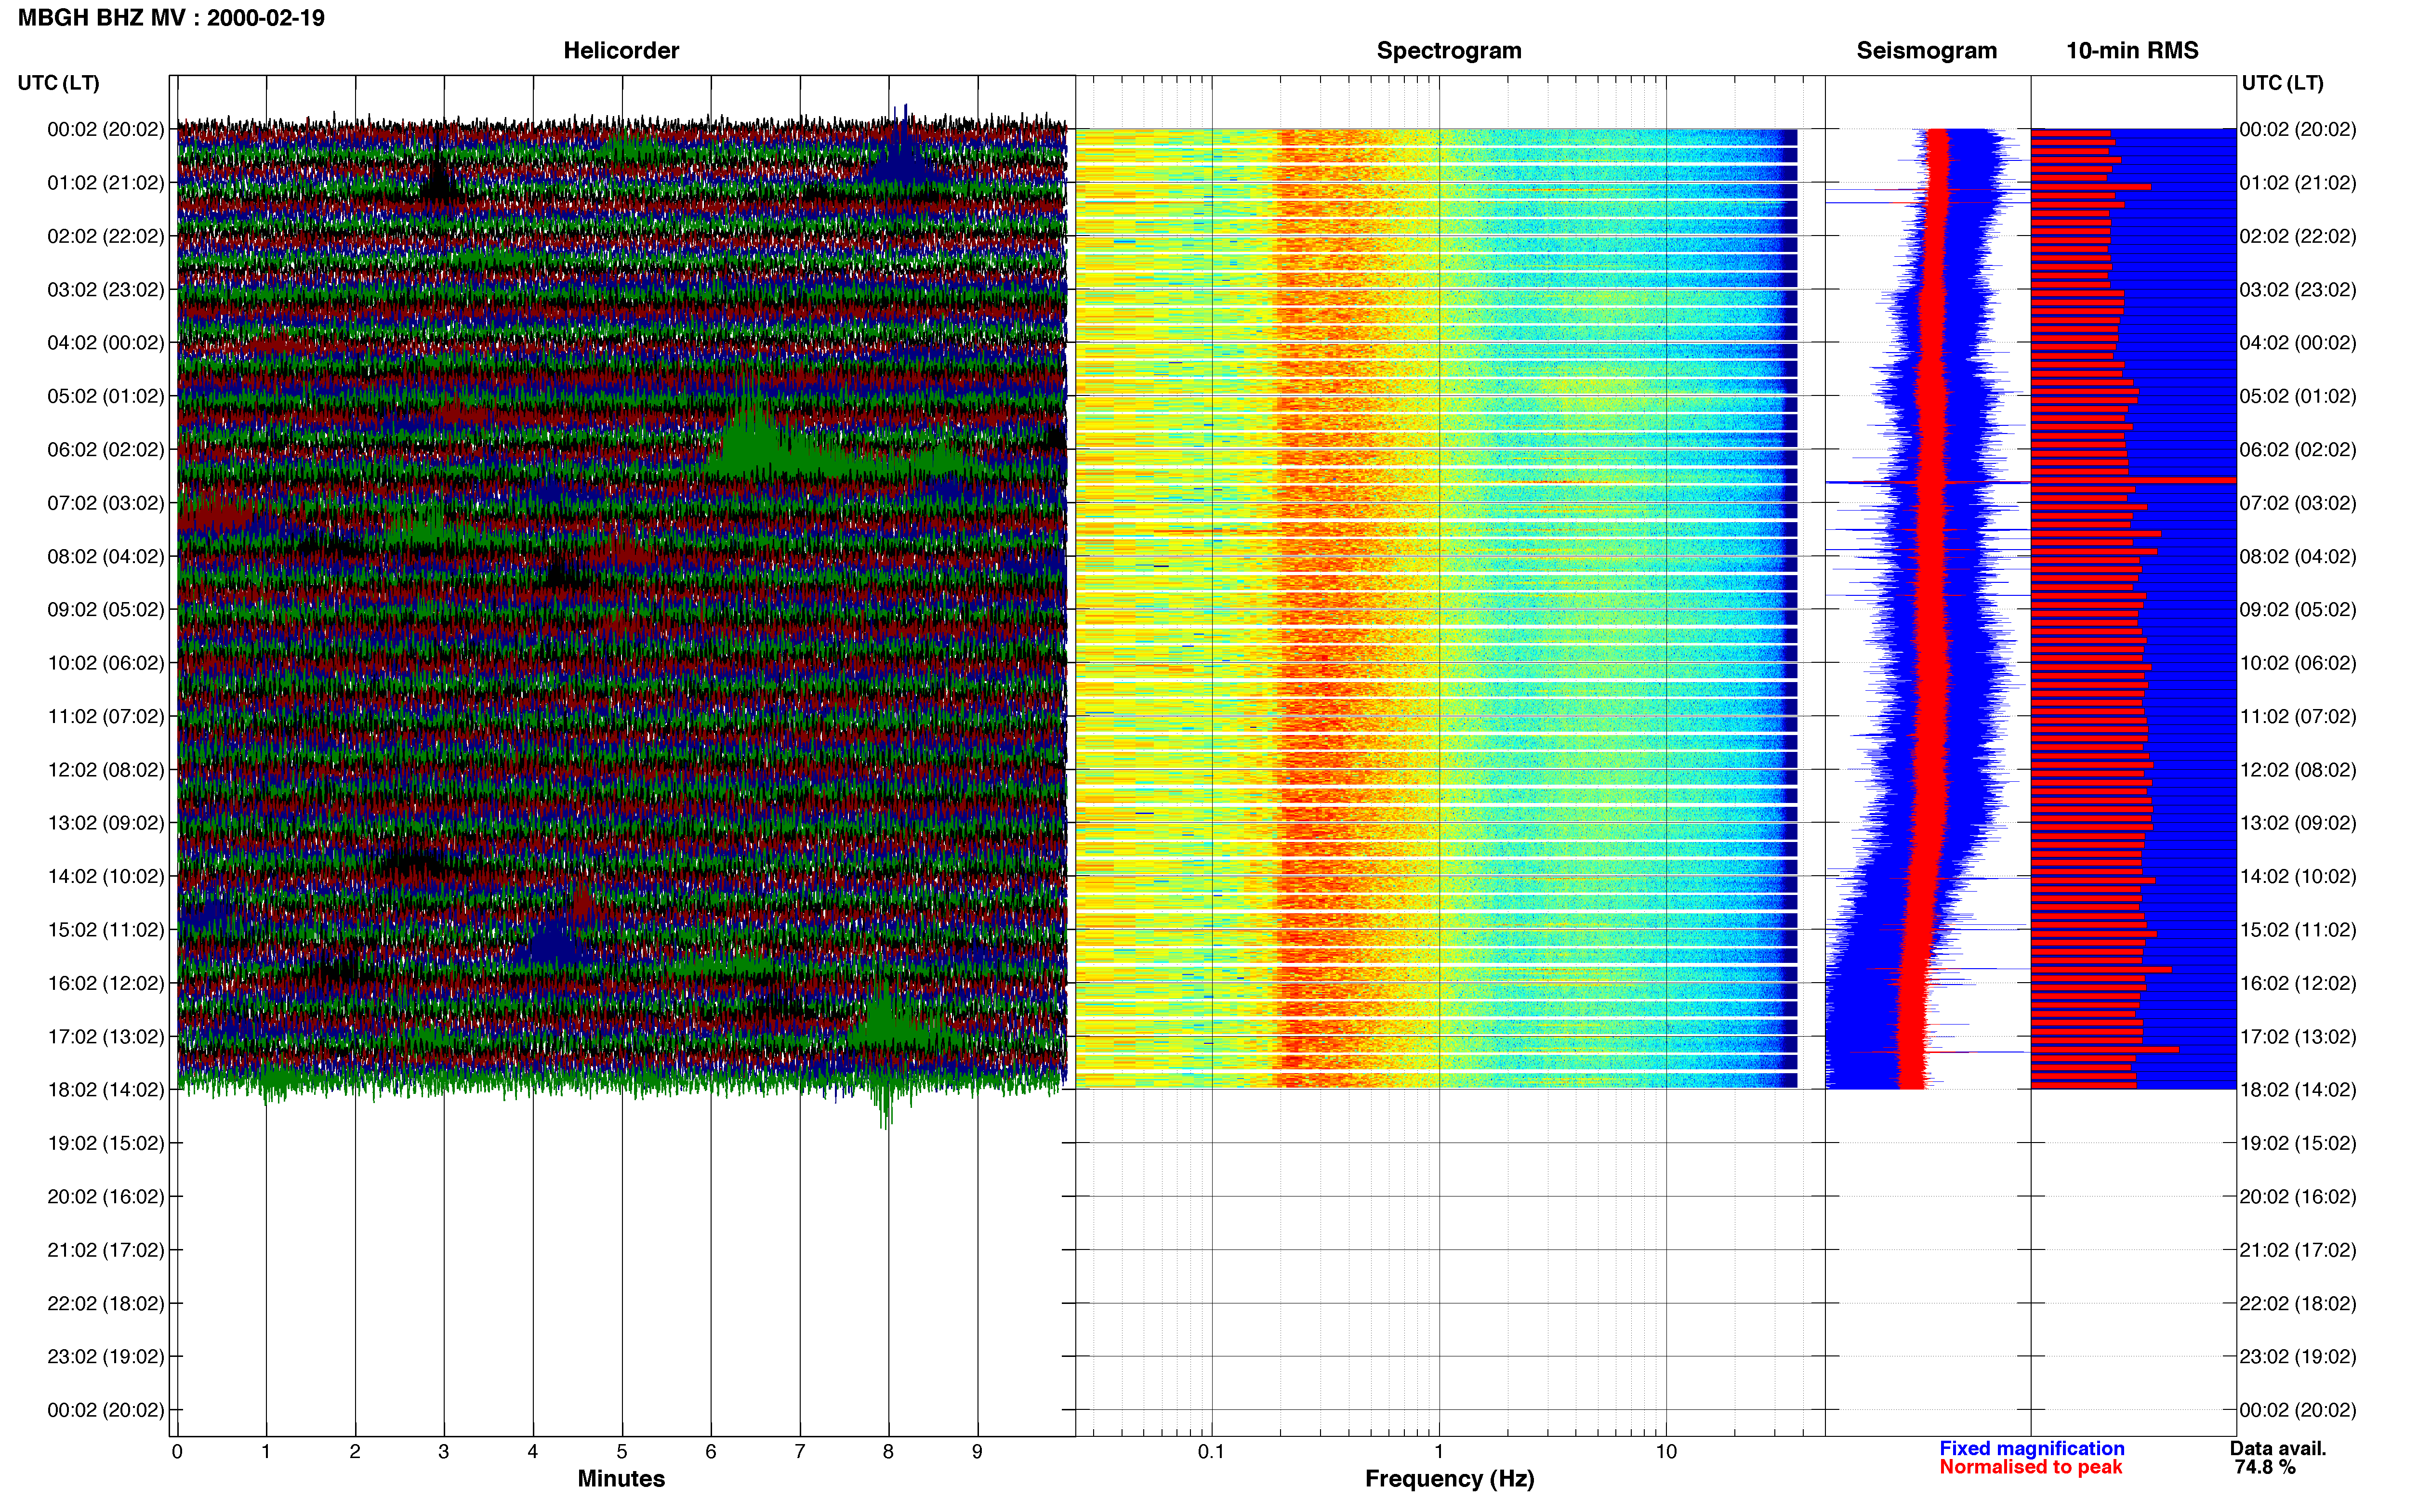Viewport: 2418px width, 1512px height.
Task: Click '21:02 (17:02)' on the helicorder time axis
Action: coord(106,1250)
